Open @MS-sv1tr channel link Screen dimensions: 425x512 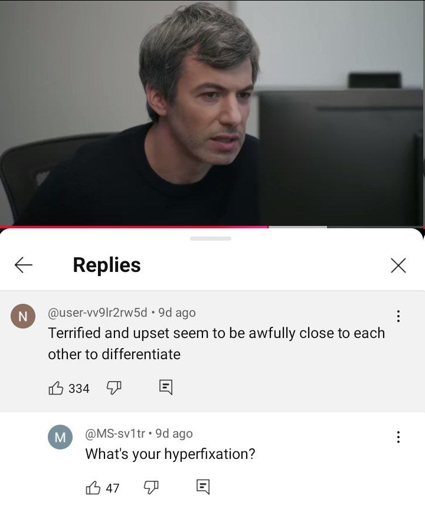(x=115, y=433)
